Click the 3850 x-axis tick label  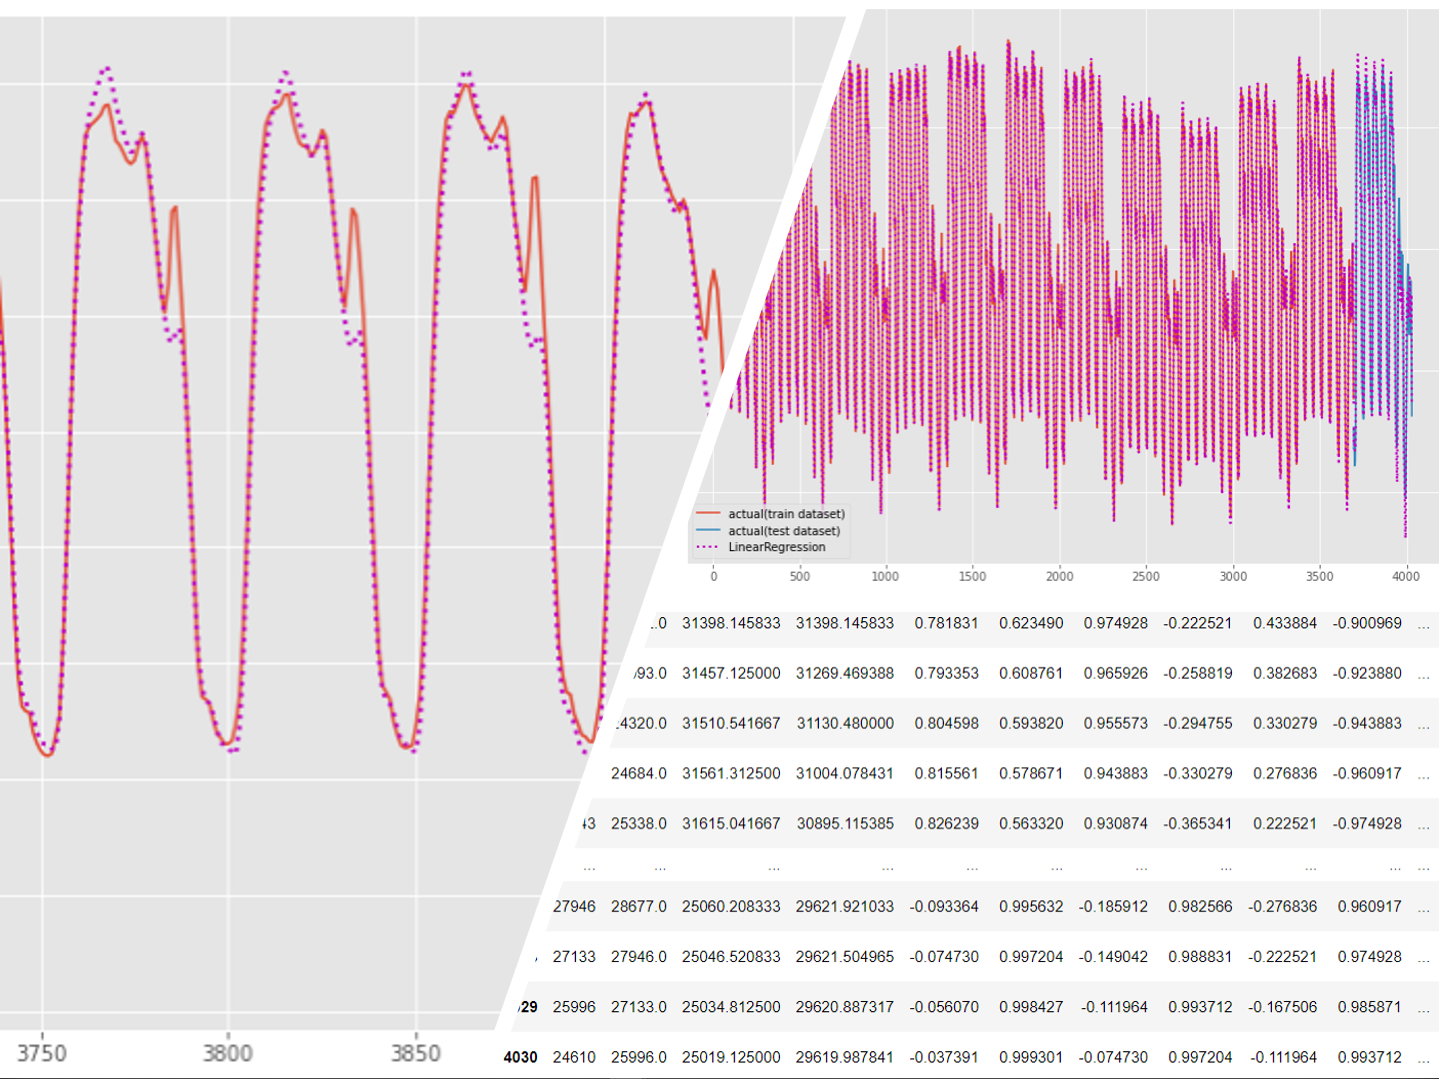tap(415, 1053)
